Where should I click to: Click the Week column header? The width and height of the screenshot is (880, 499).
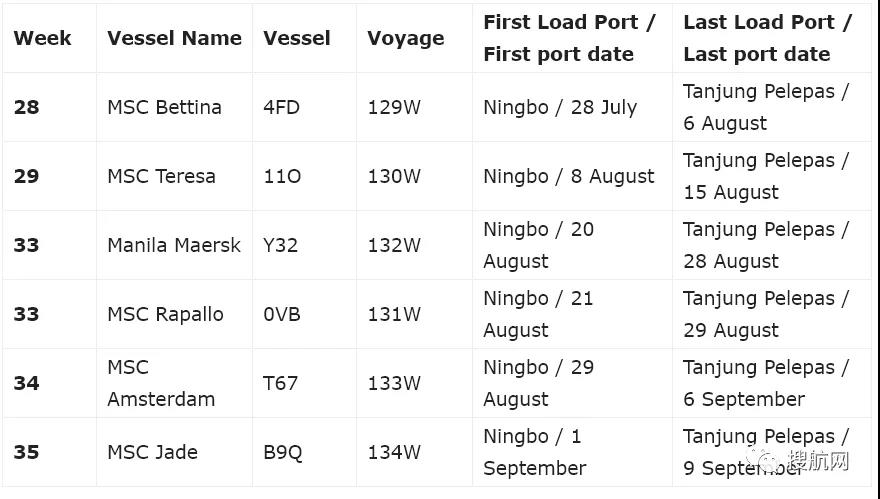click(x=42, y=38)
